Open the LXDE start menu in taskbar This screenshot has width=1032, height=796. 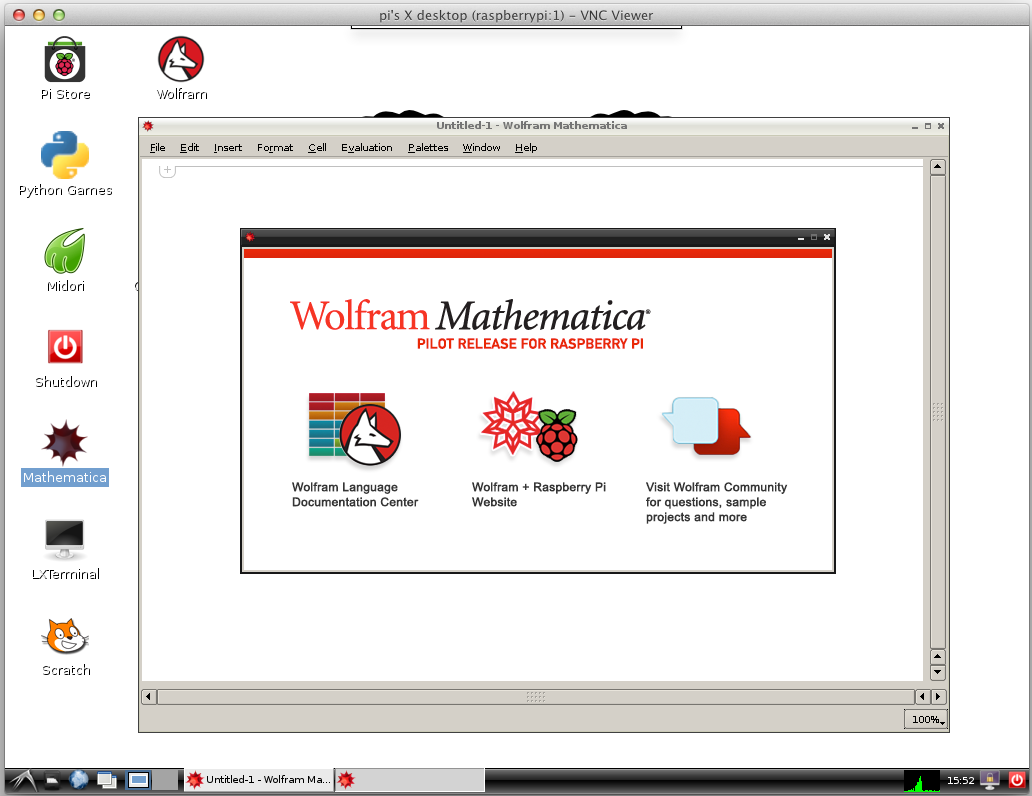(x=23, y=780)
